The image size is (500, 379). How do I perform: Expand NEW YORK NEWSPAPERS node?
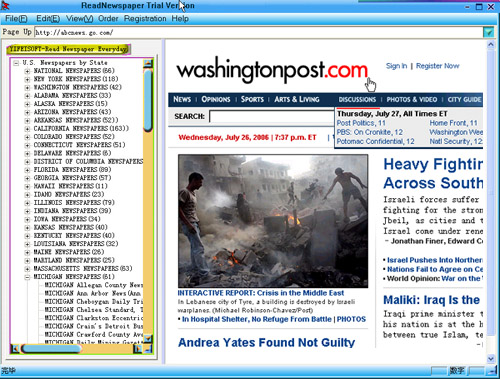coord(27,79)
